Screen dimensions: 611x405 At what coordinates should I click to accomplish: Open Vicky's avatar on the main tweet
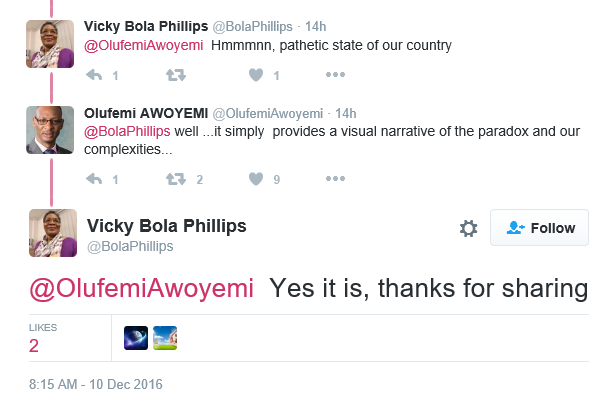tap(53, 233)
